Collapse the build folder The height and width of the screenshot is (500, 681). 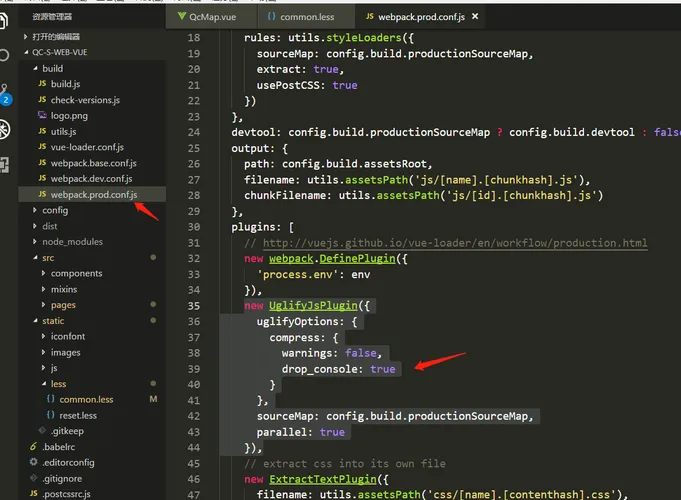click(x=35, y=68)
